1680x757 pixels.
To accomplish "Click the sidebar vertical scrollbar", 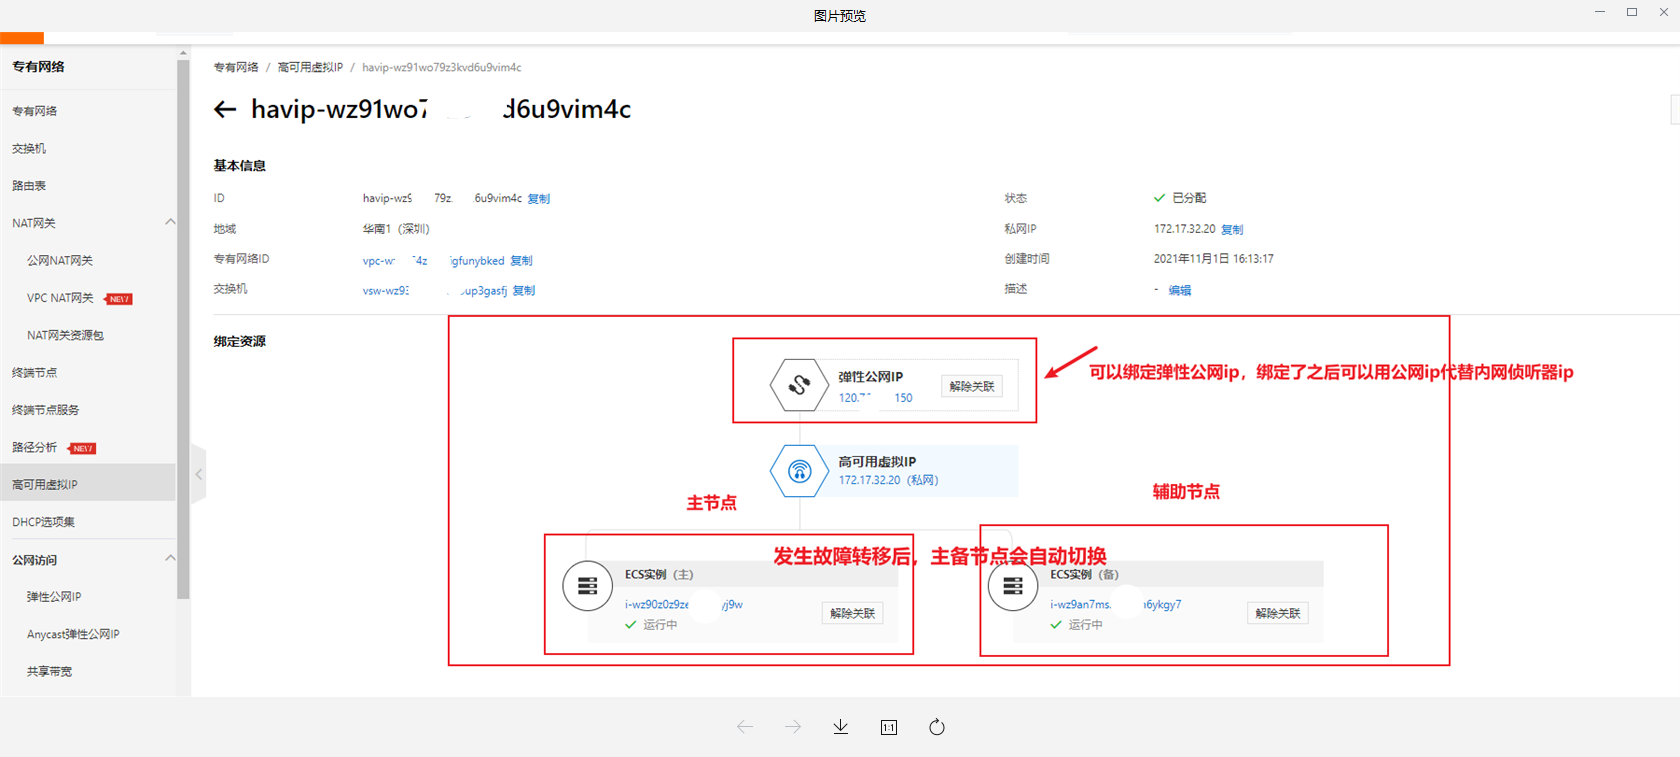I will [183, 330].
